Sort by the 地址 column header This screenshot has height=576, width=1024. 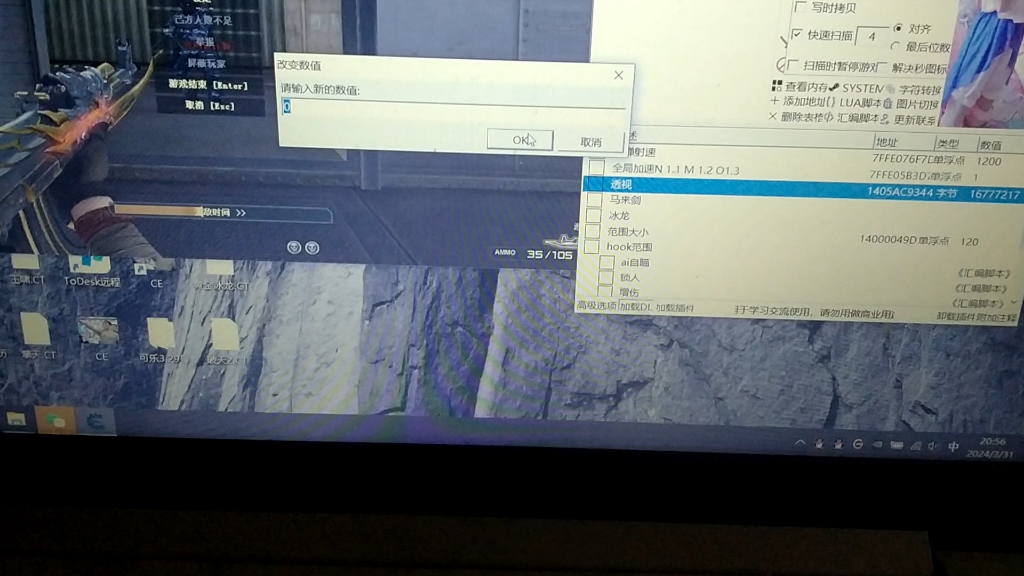(886, 142)
